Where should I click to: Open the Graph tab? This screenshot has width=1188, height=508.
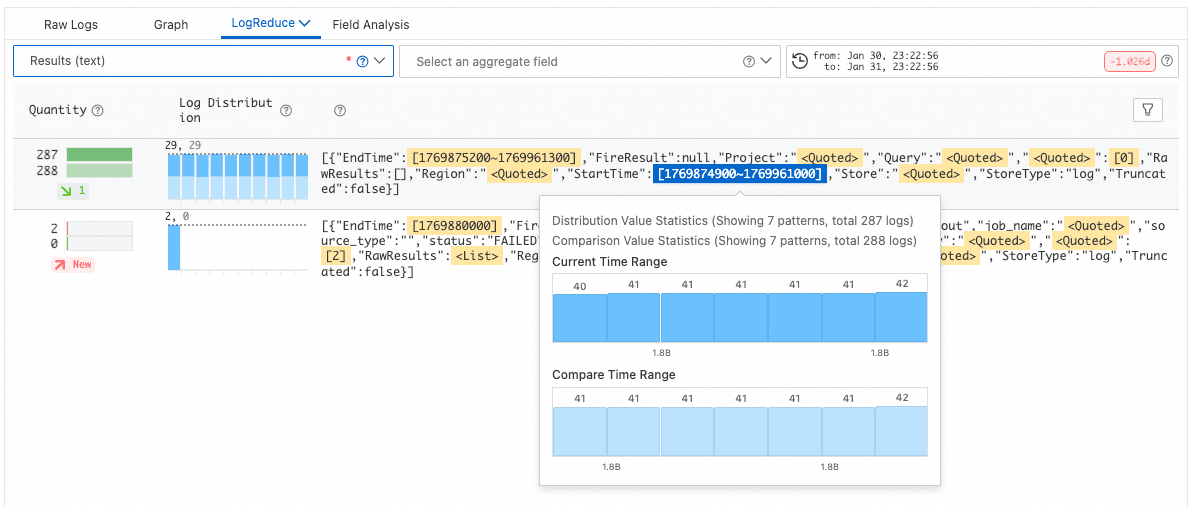171,24
